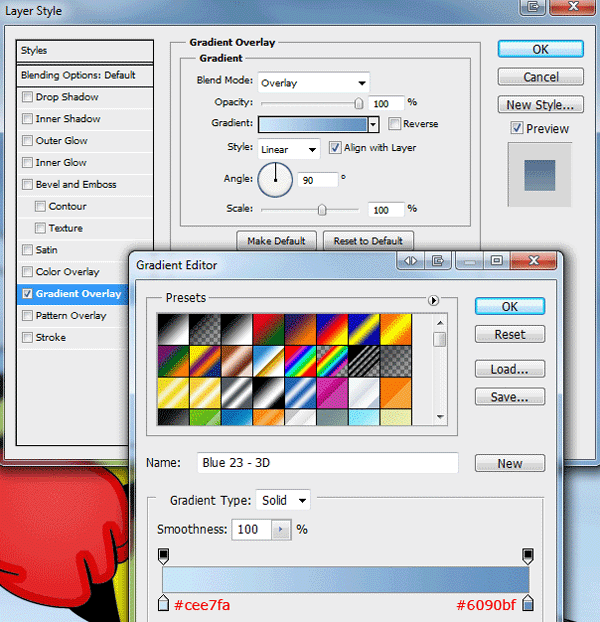Click the Scale slider handle

click(x=322, y=209)
